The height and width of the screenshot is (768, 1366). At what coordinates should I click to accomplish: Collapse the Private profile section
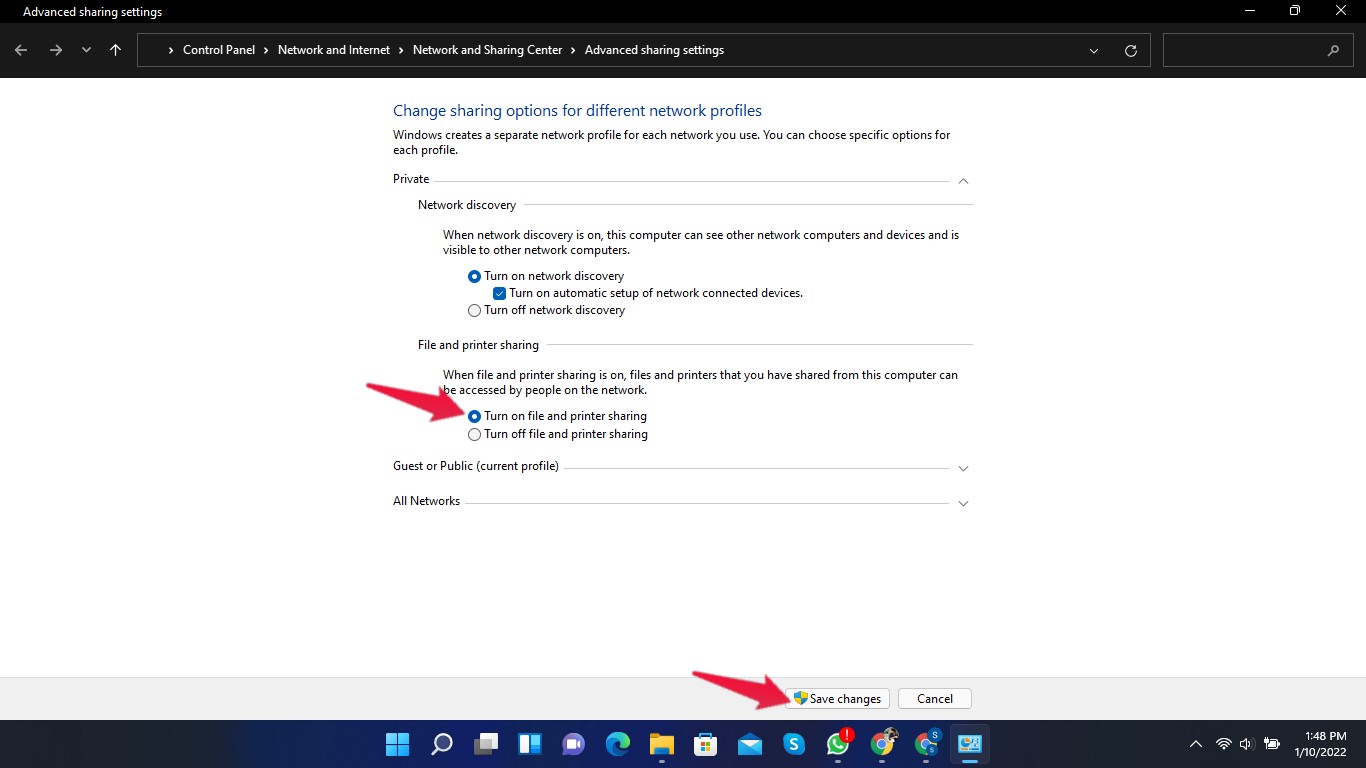[x=963, y=181]
